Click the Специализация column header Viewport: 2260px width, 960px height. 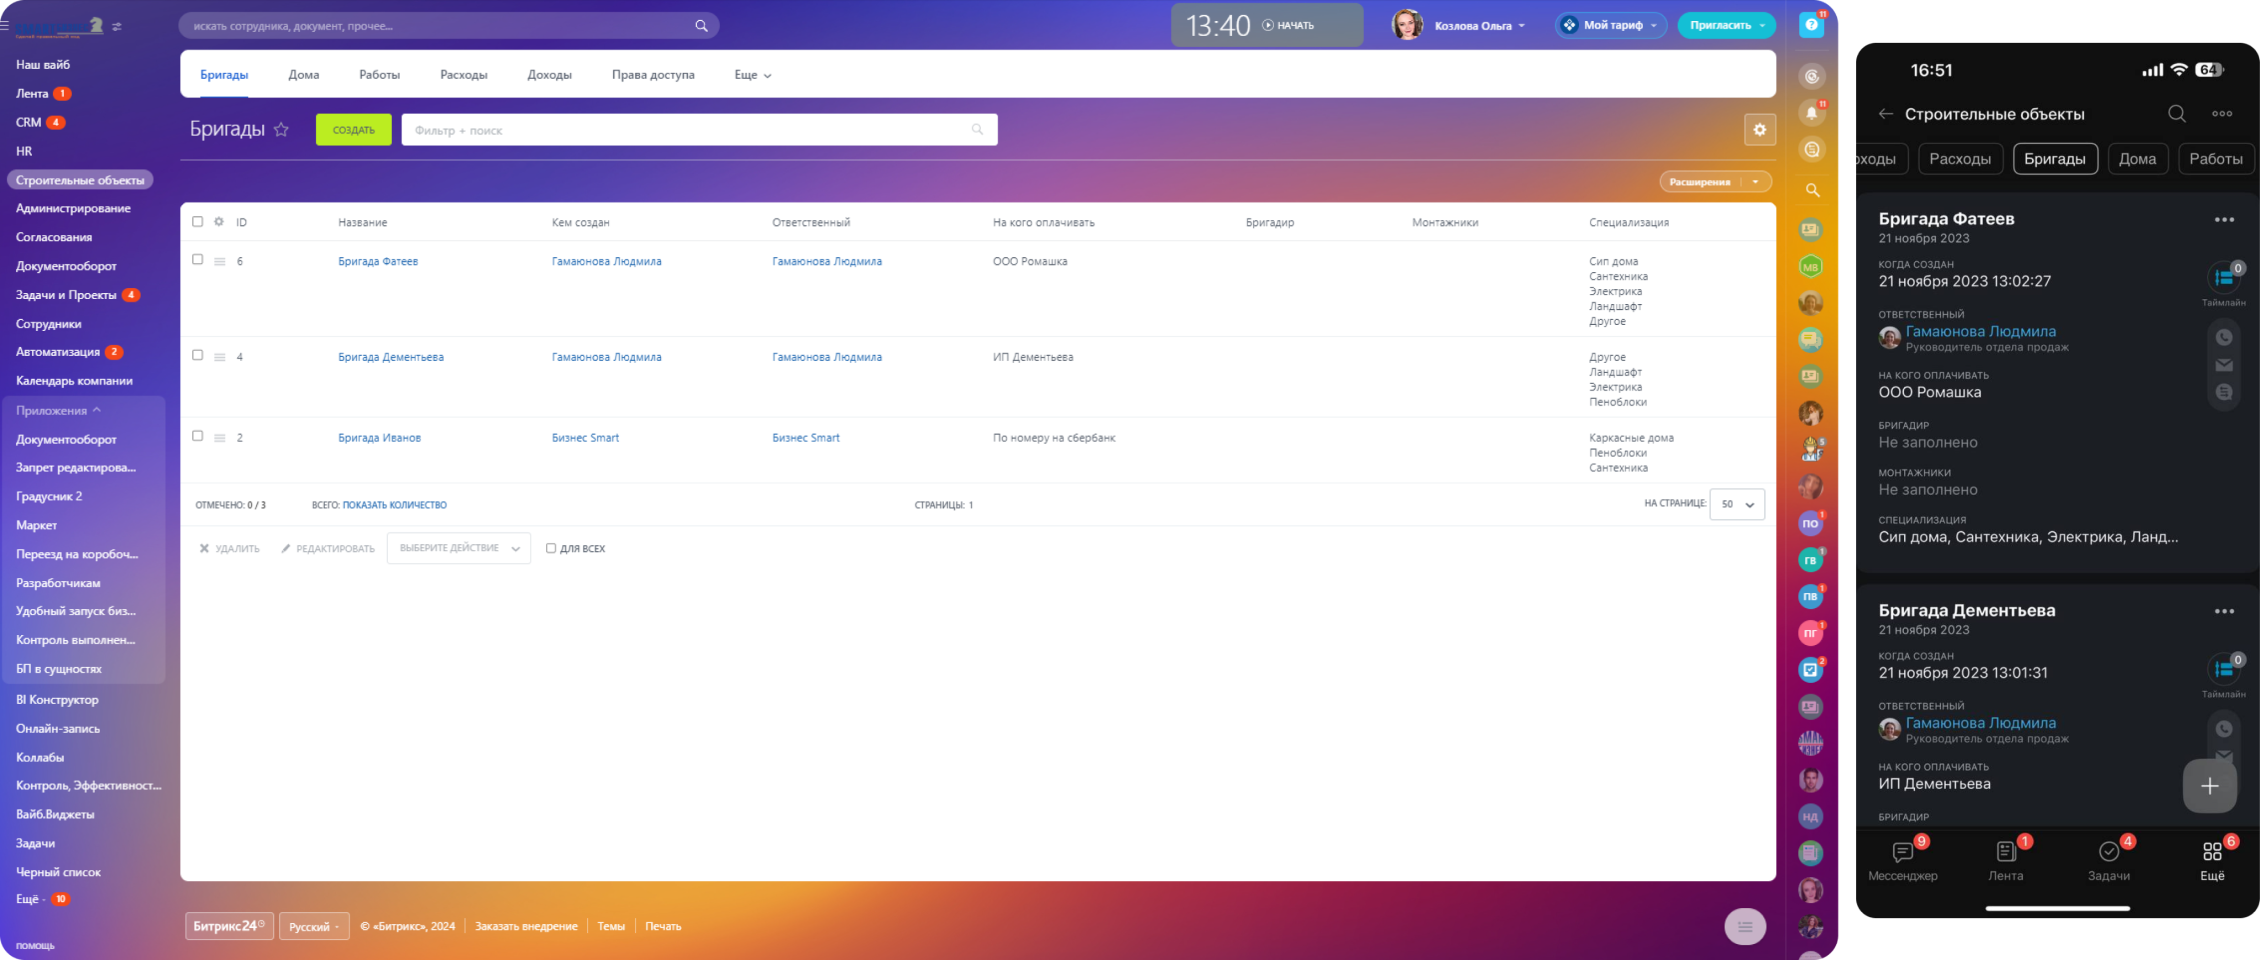click(1629, 223)
